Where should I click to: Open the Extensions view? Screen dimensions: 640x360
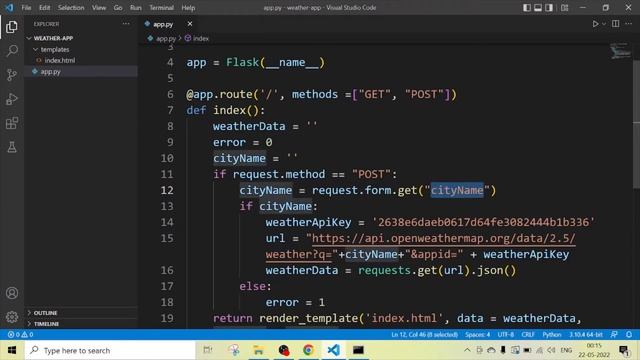[12, 123]
